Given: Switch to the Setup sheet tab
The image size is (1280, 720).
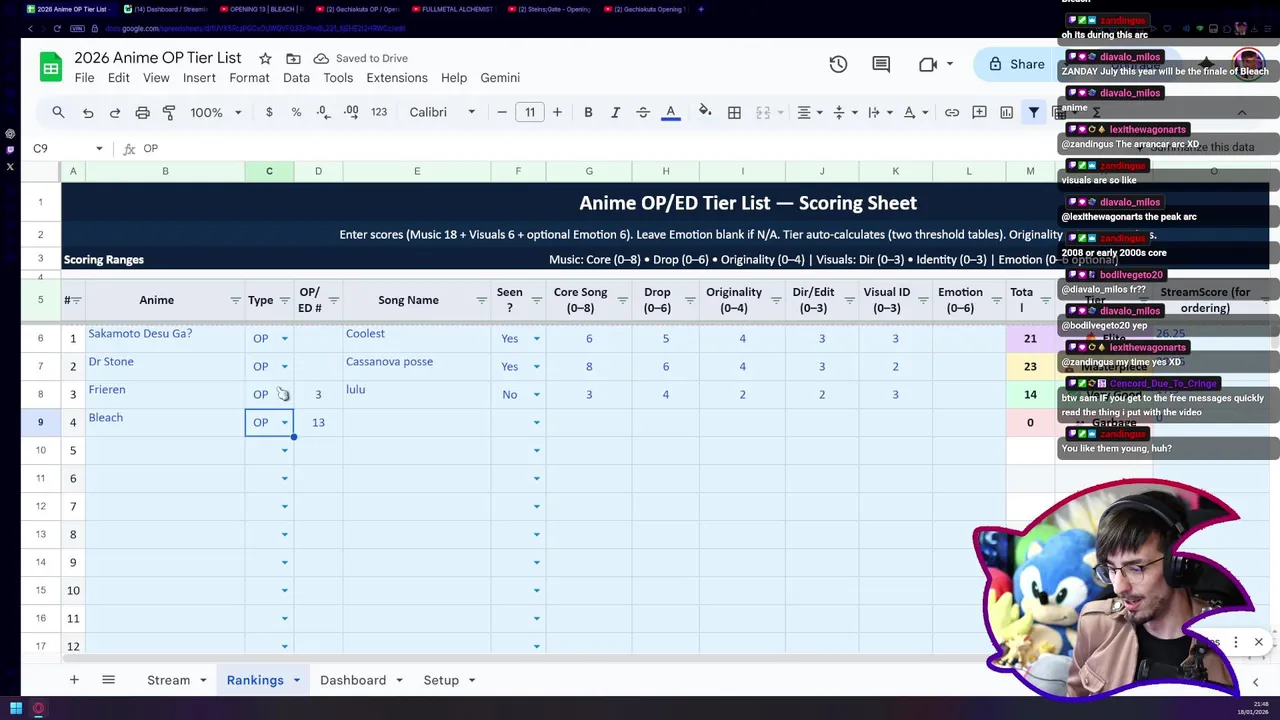Looking at the screenshot, I should 441,680.
